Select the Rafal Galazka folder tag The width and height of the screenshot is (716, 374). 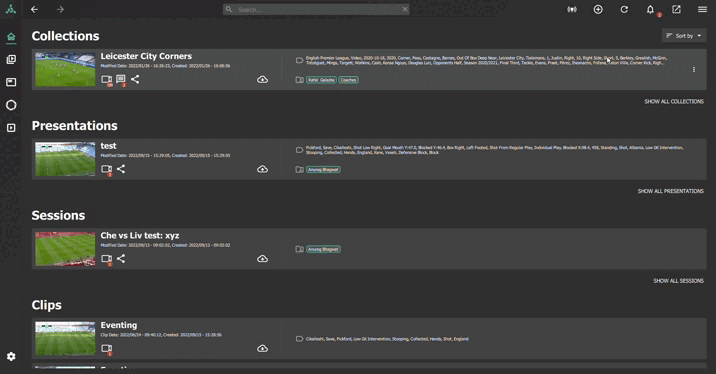[x=321, y=80]
